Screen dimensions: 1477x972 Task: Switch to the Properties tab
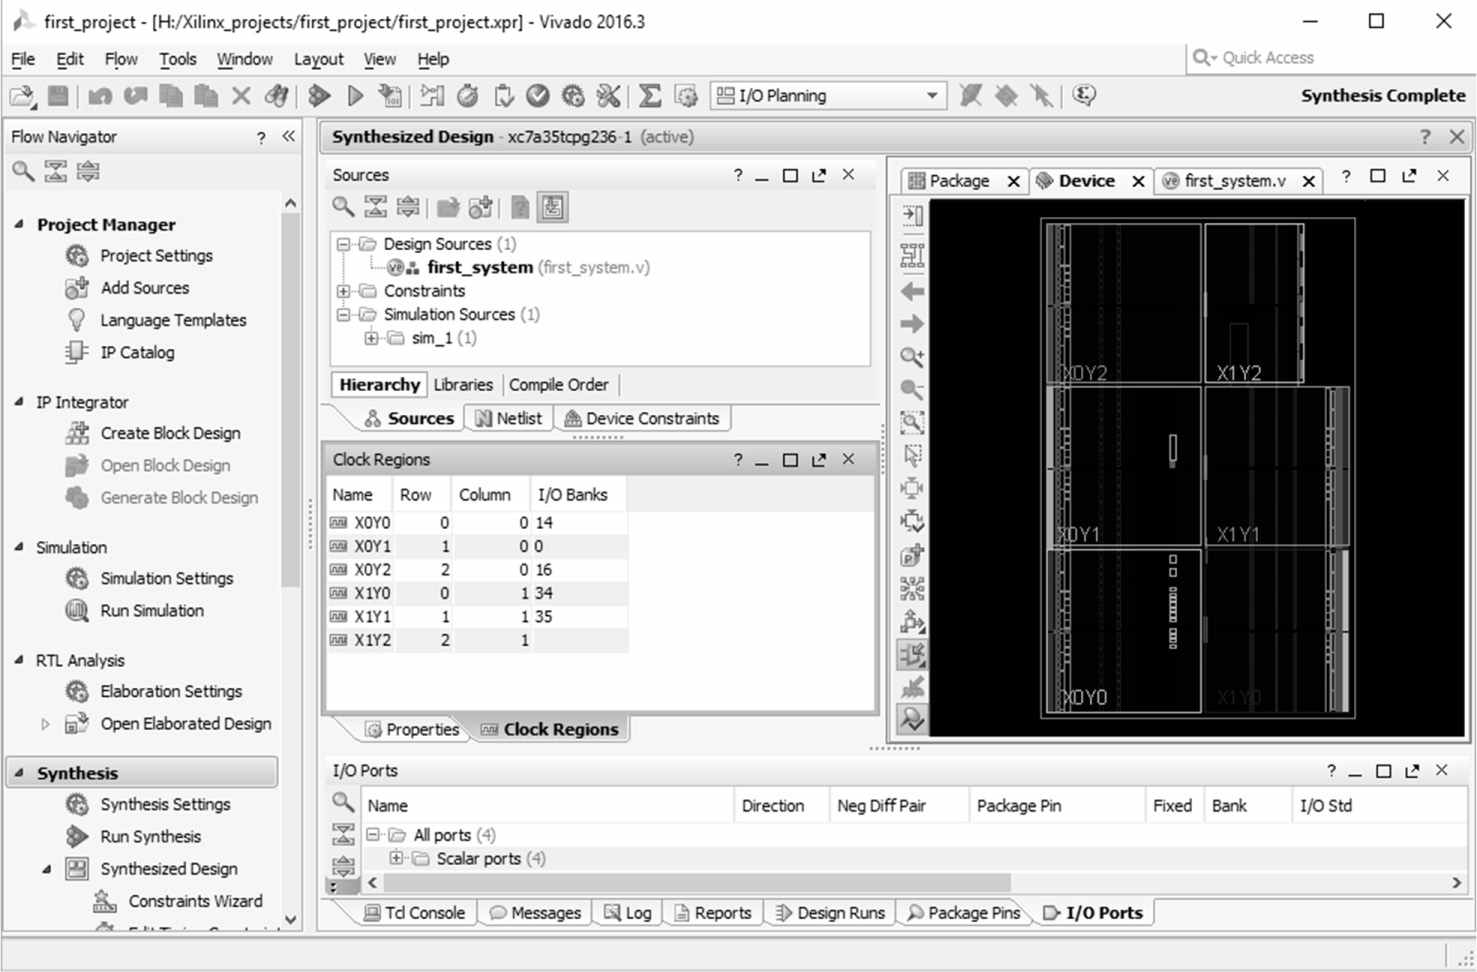click(412, 729)
